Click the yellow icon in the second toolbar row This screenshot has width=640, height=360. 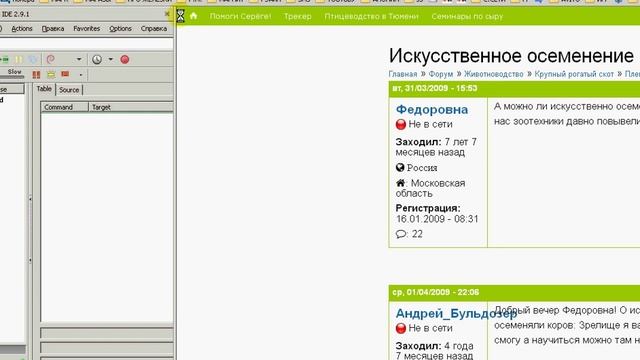tap(51, 75)
